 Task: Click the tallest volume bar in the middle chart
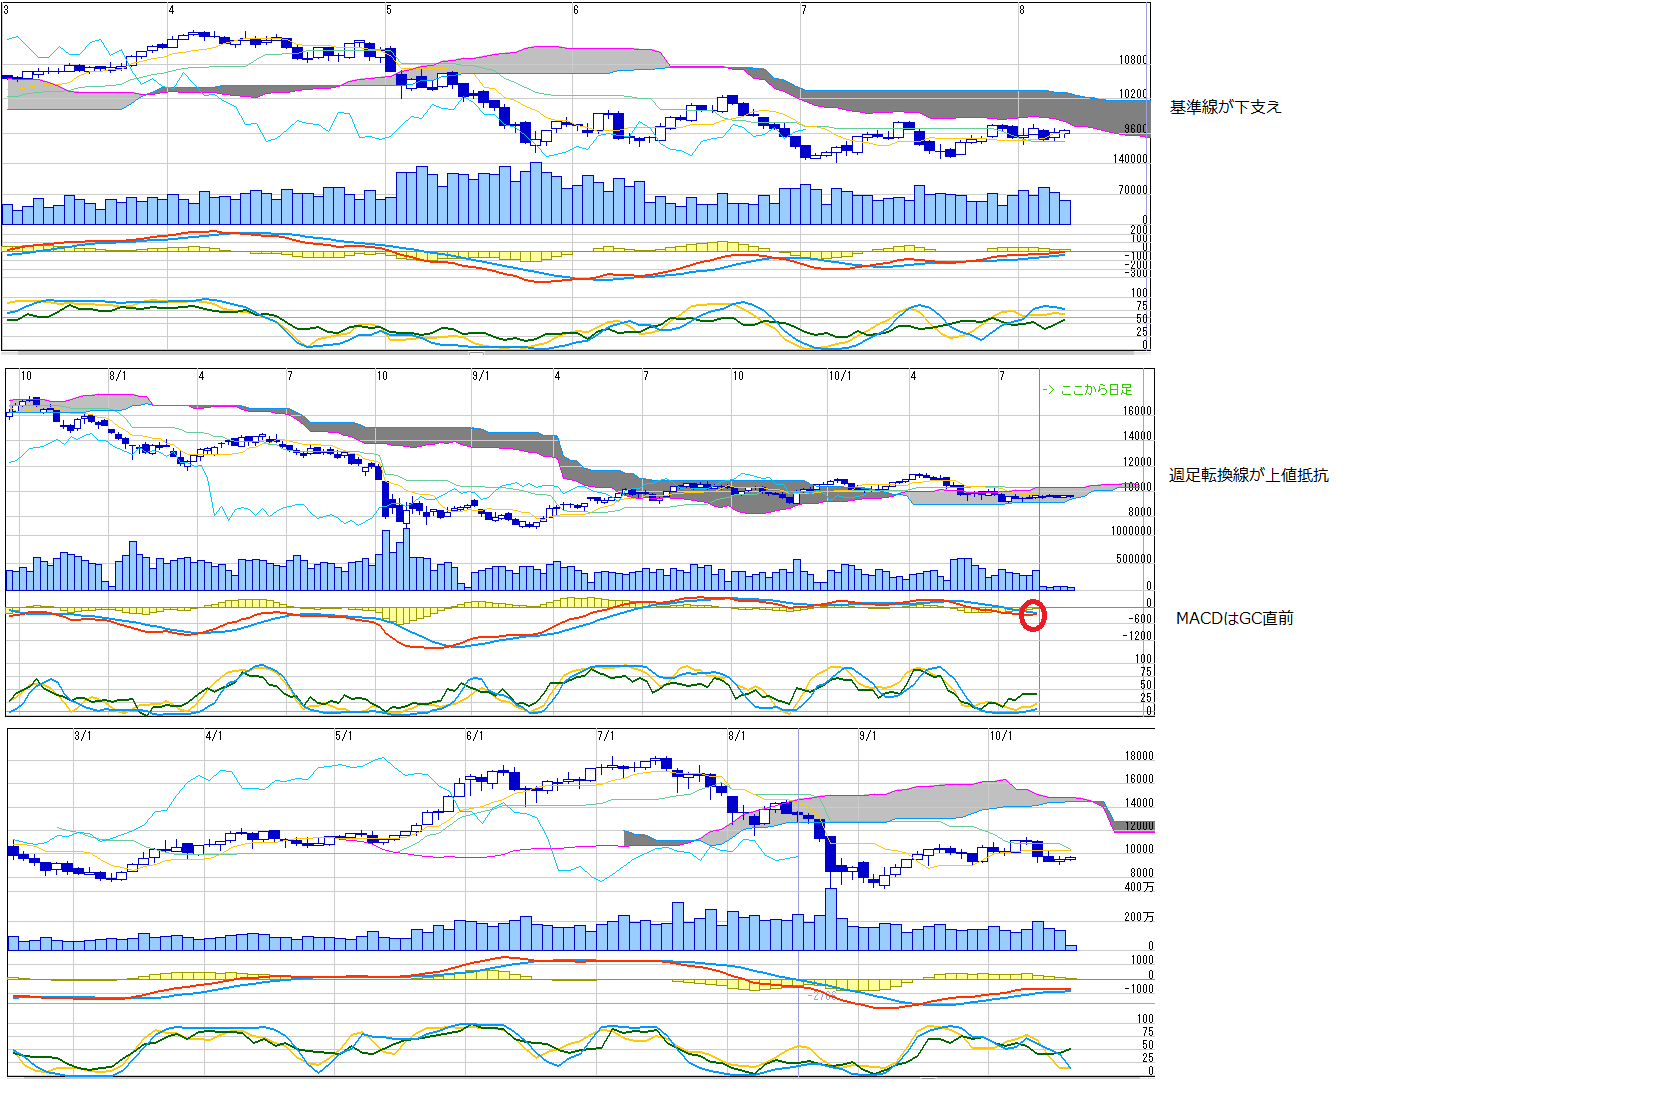point(404,558)
